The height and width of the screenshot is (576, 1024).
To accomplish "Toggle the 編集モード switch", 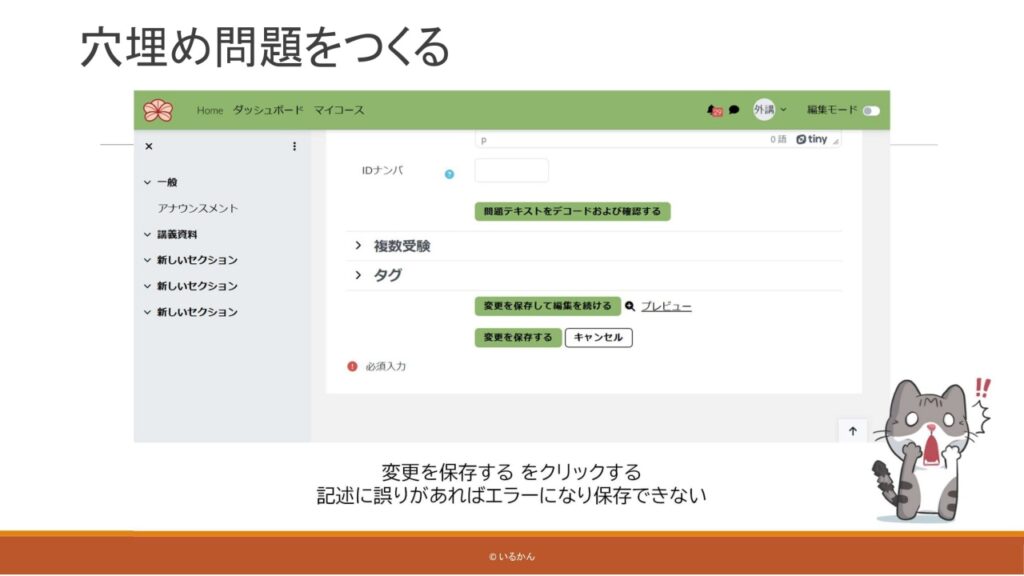I will tap(871, 111).
